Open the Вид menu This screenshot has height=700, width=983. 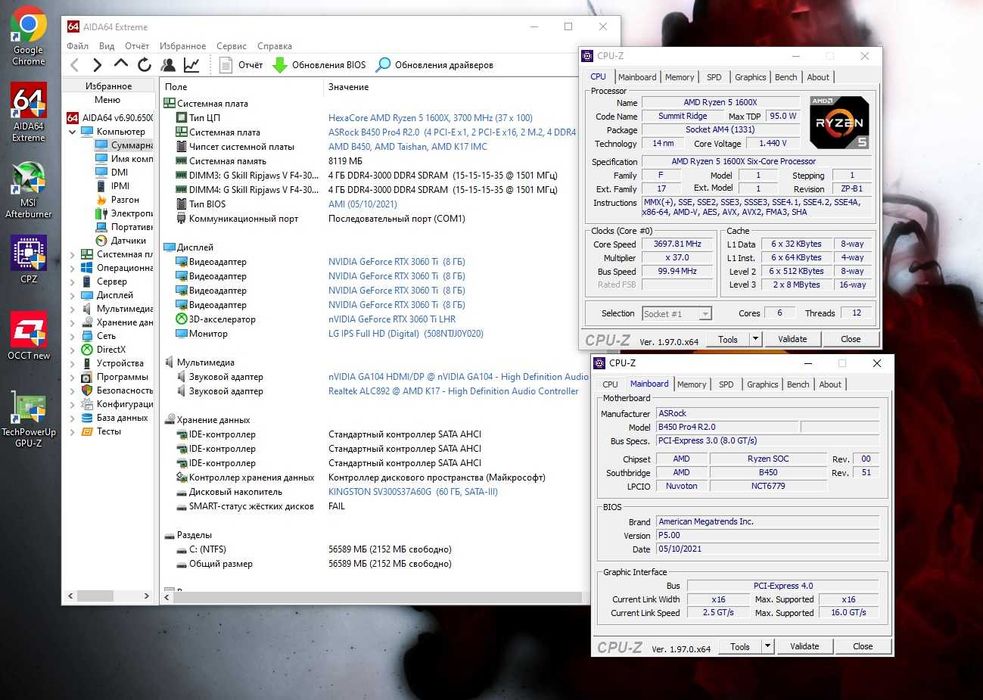[107, 46]
